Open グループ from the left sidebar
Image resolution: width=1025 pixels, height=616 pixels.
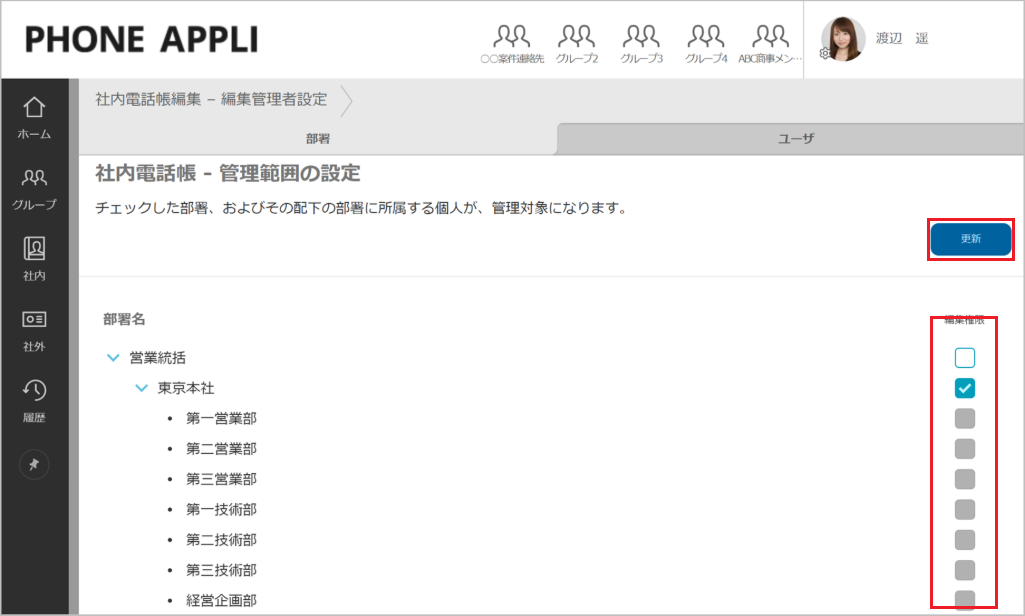coord(34,187)
